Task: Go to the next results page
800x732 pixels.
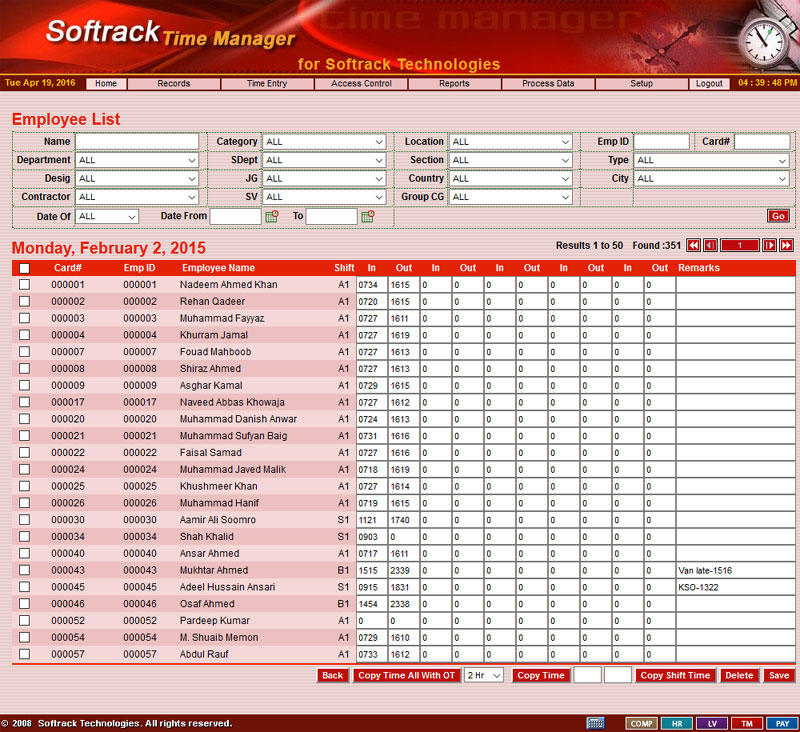Action: coord(769,245)
